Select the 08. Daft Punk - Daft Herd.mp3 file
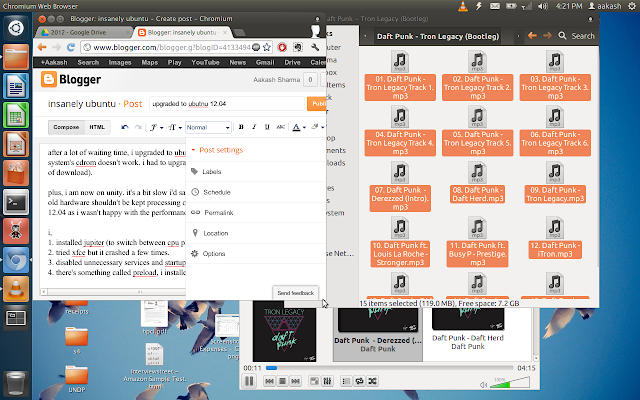The image size is (640, 400). [478, 184]
